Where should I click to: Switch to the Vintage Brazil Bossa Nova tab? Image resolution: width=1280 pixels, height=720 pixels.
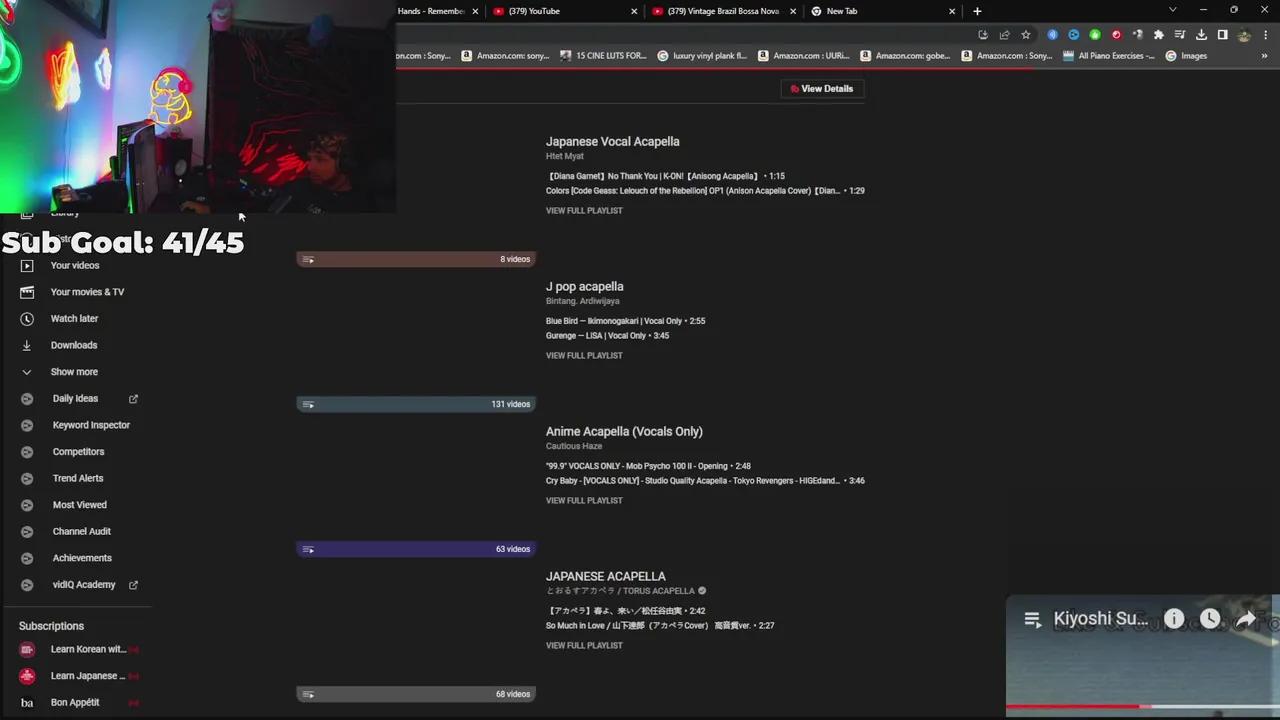click(723, 11)
